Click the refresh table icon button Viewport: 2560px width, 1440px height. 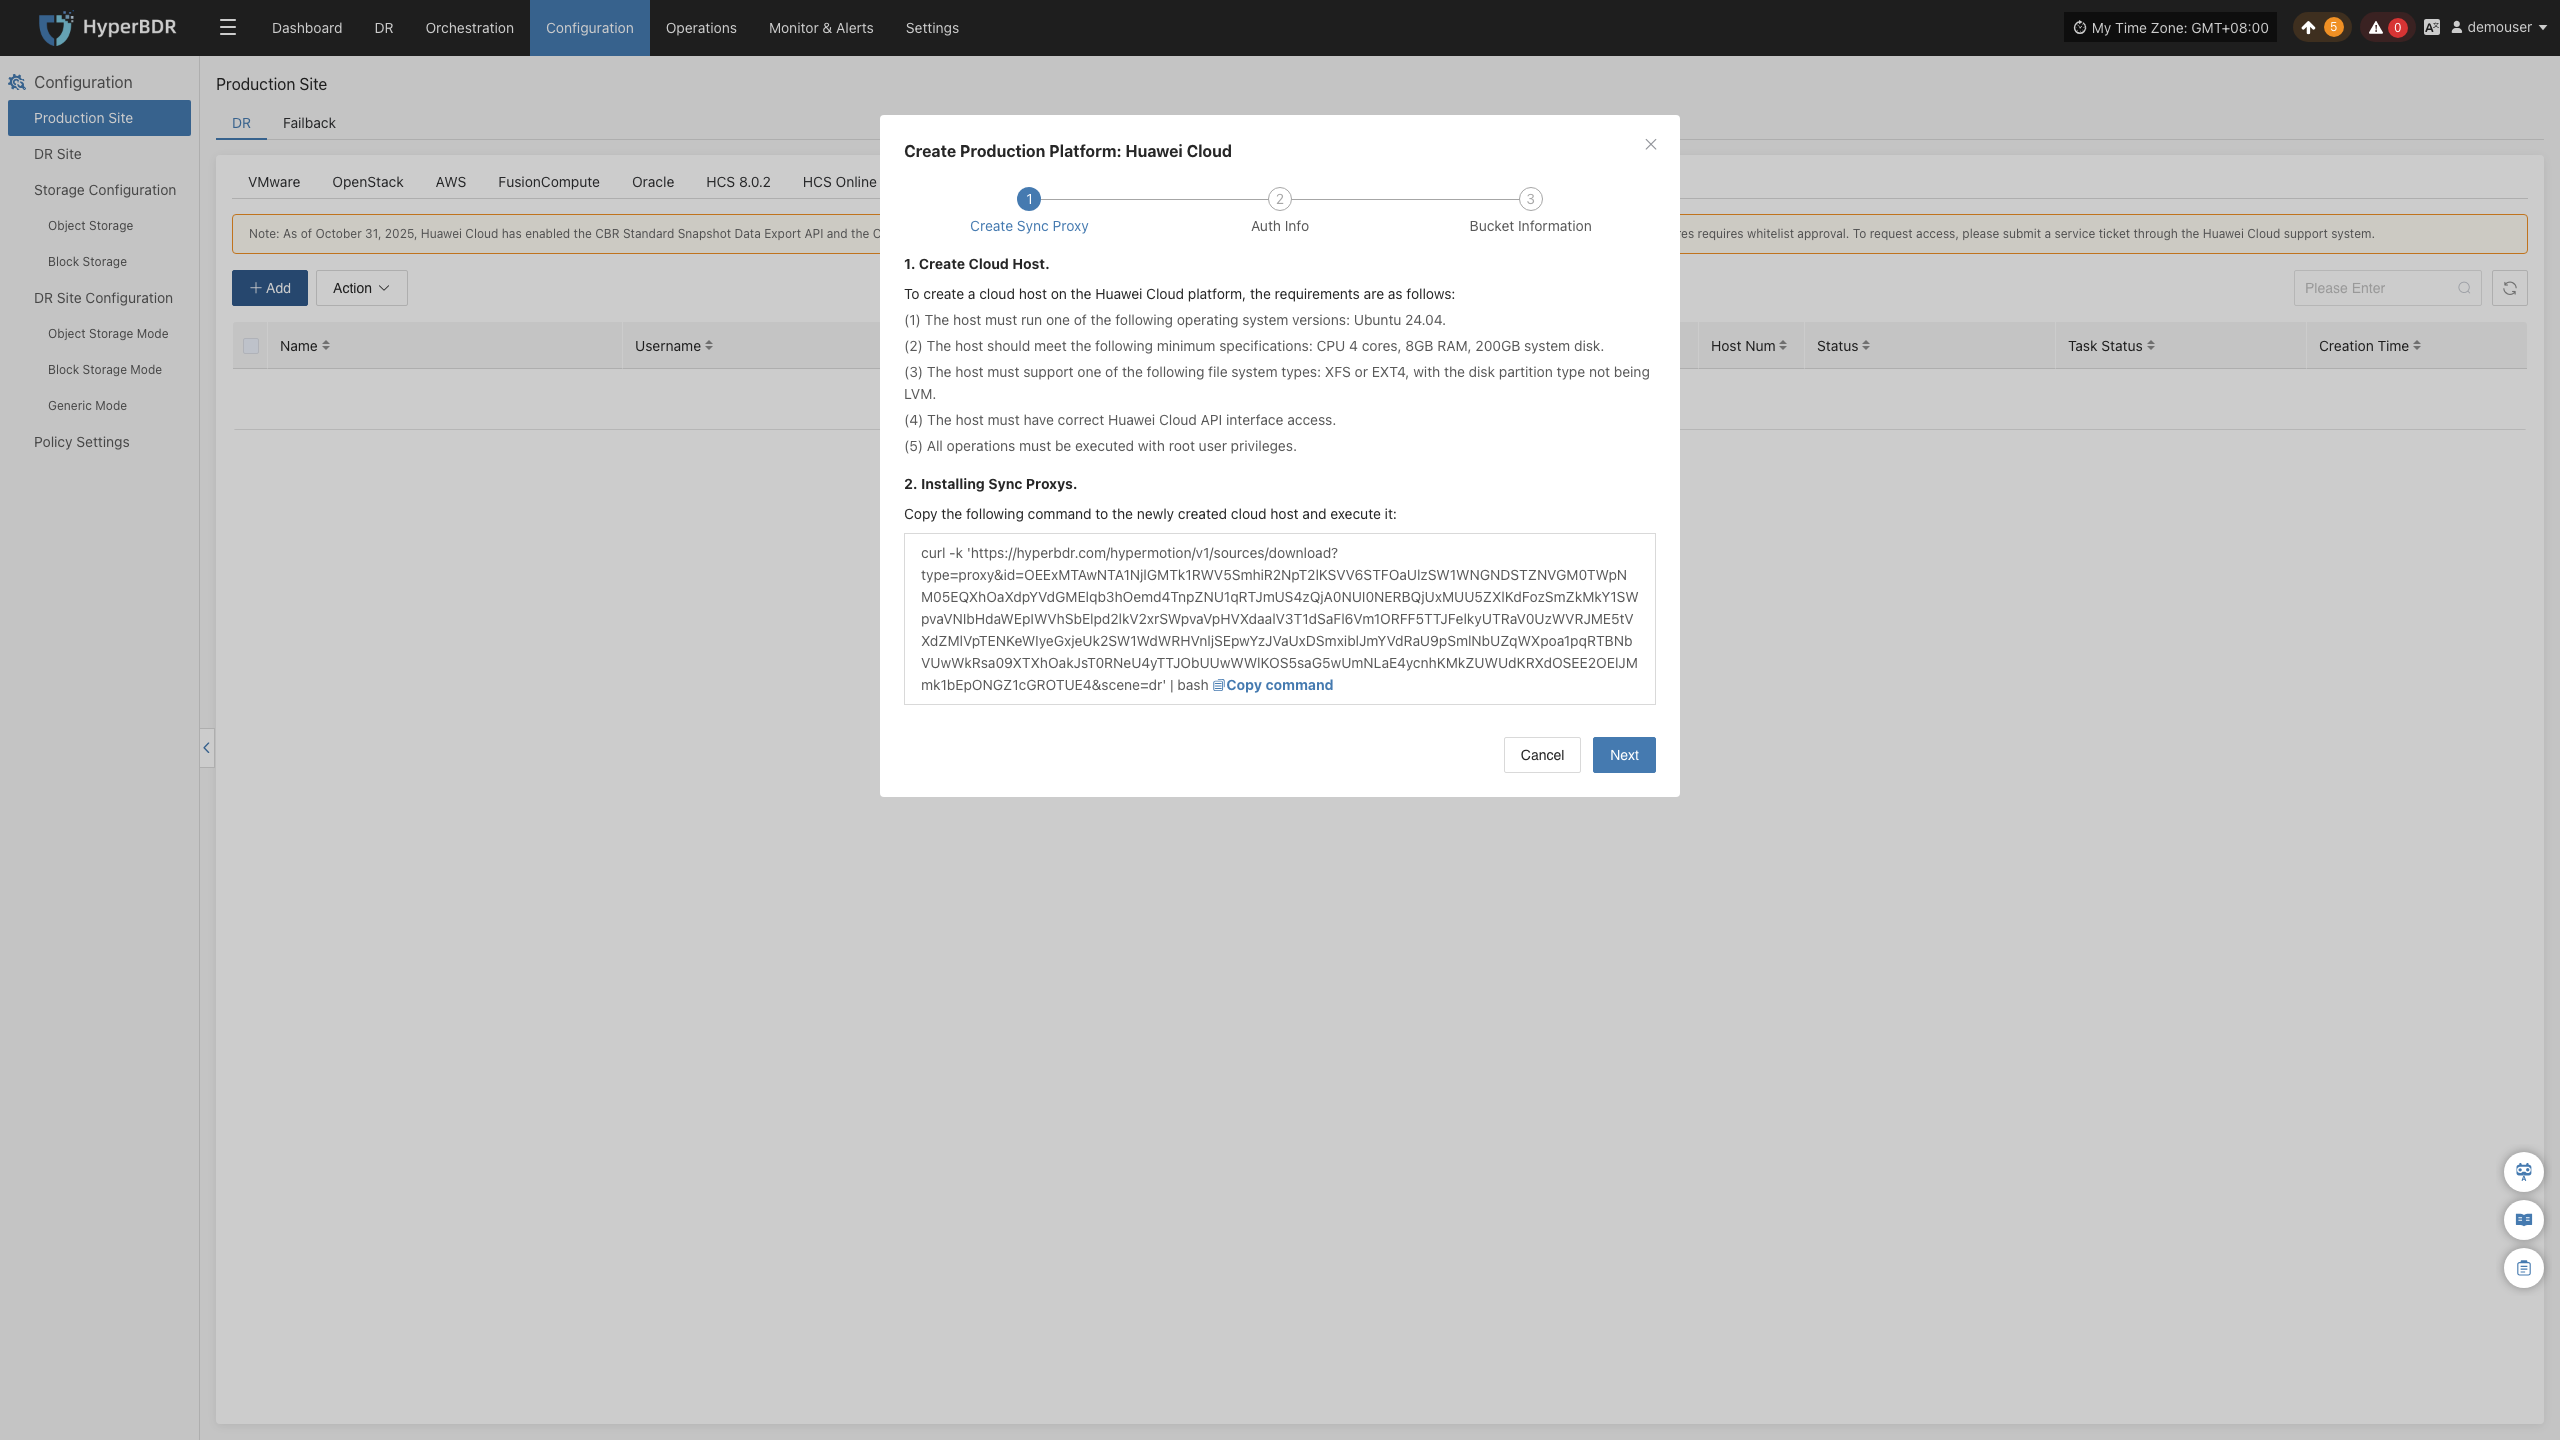point(2509,288)
